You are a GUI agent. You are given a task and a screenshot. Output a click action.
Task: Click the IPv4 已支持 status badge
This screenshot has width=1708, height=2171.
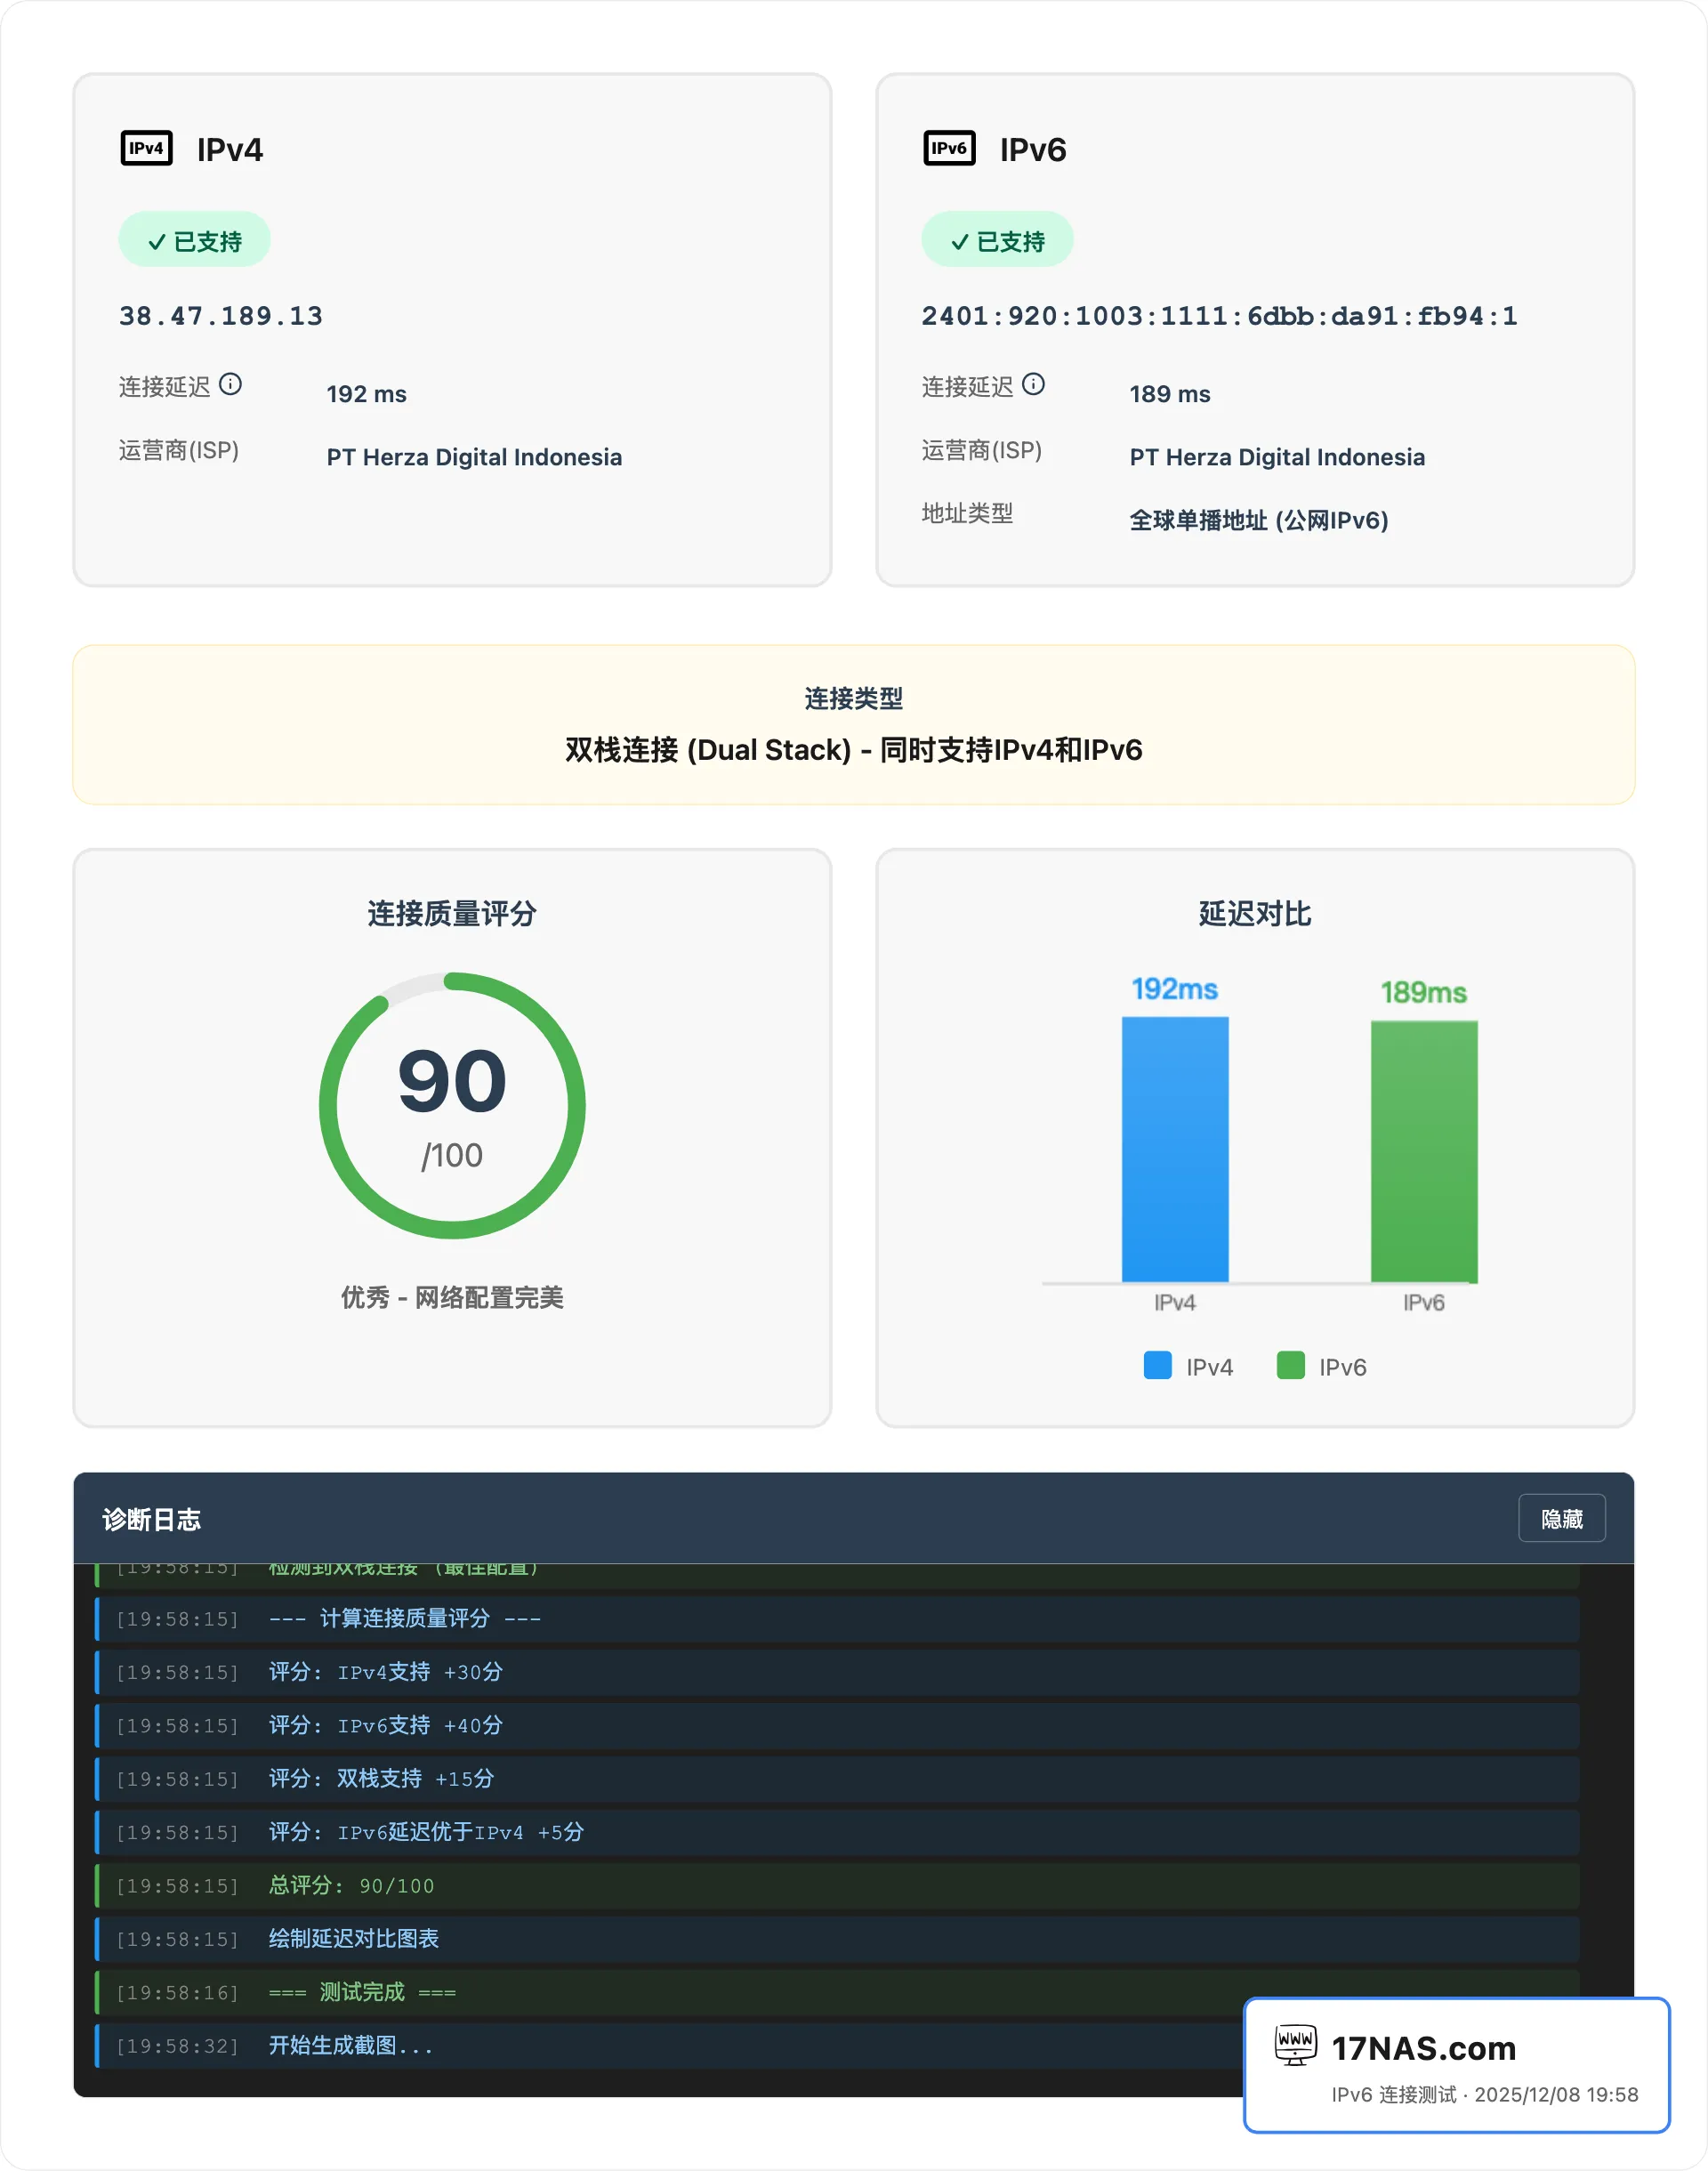tap(195, 240)
